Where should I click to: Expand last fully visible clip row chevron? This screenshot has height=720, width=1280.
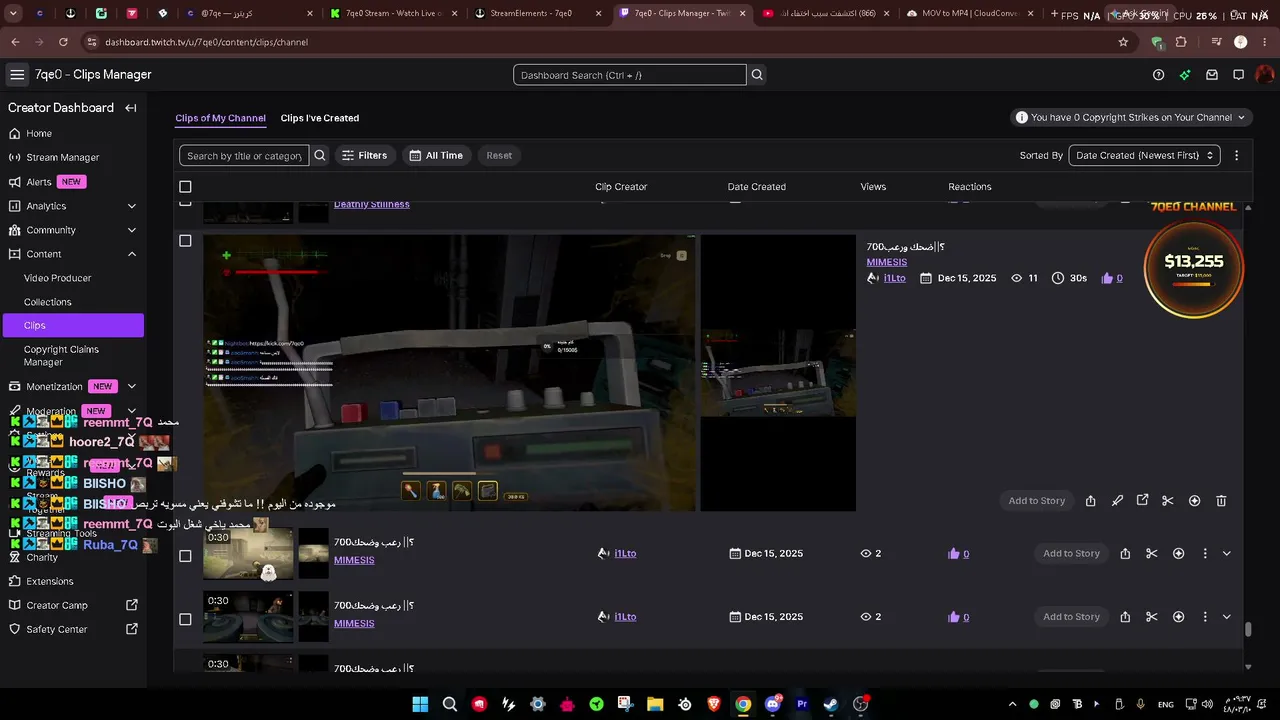1227,617
